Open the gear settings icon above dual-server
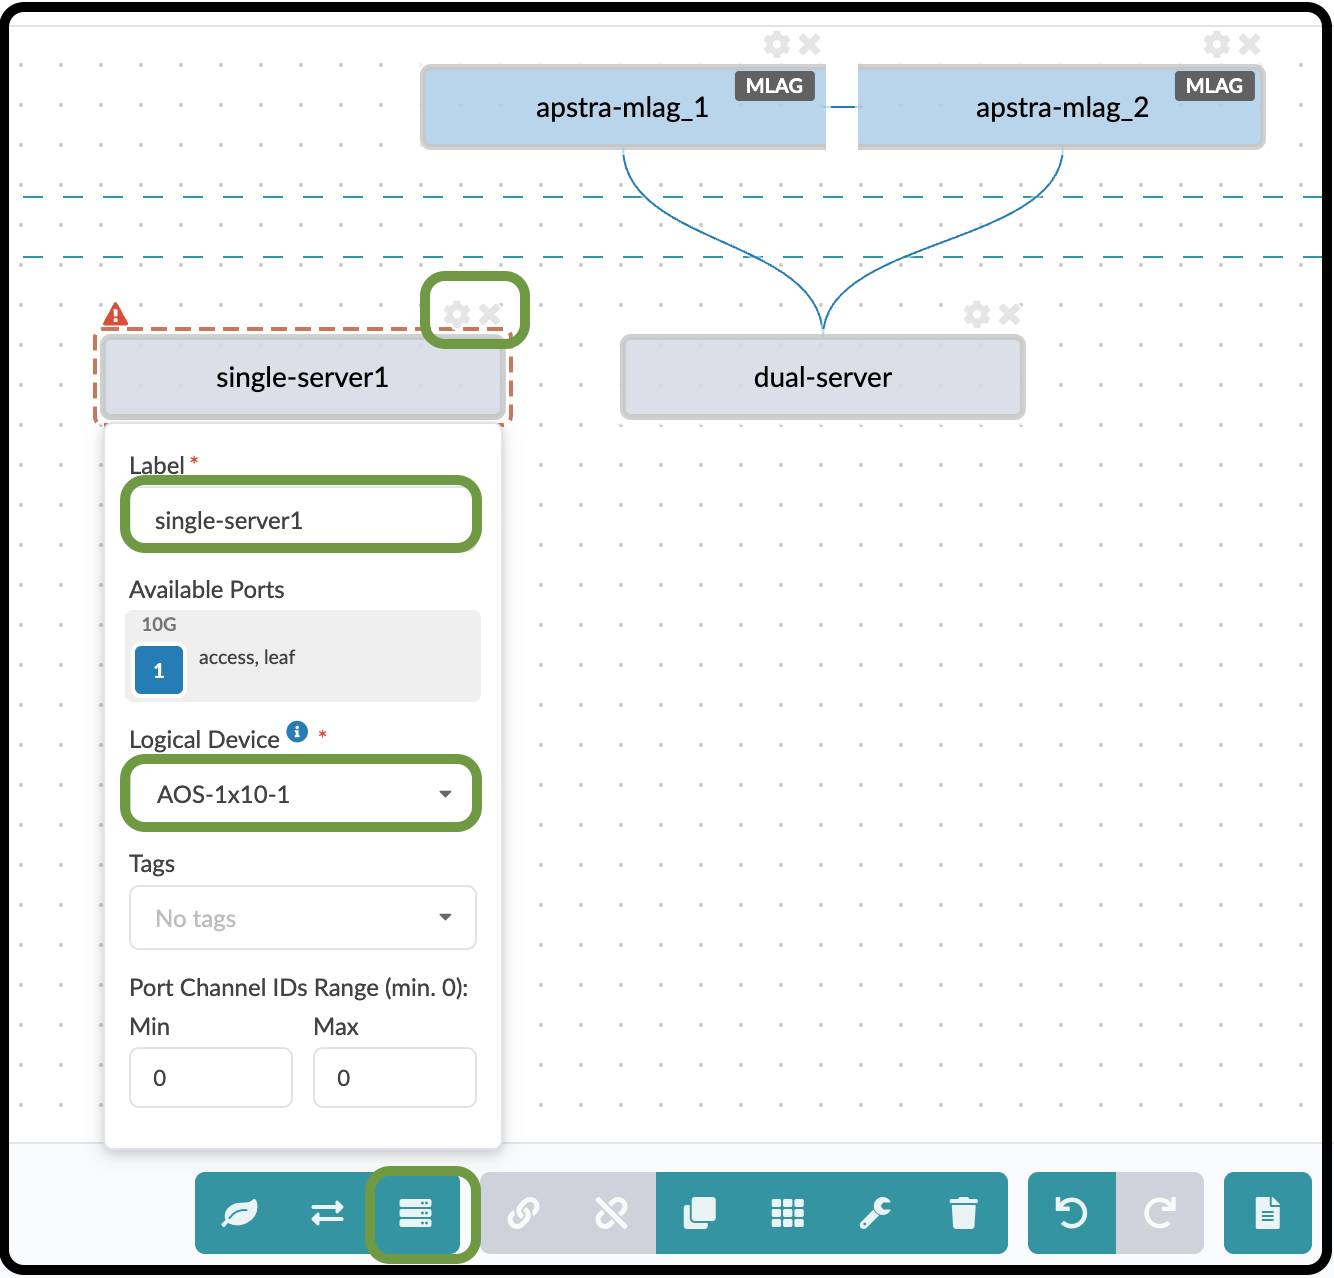Screen dimensions: 1334x1278 977,314
